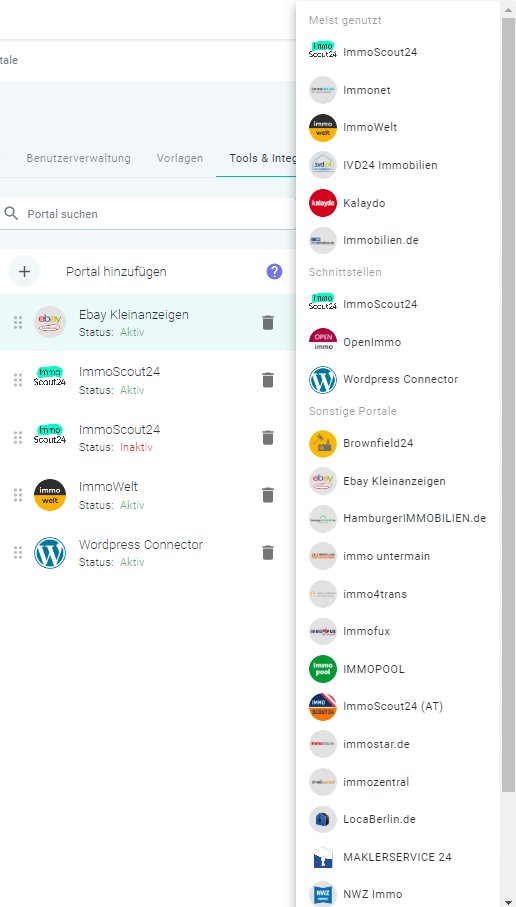Delete the Ebay Kleinanzeigen portal via trash icon
The width and height of the screenshot is (516, 907).
click(x=267, y=323)
